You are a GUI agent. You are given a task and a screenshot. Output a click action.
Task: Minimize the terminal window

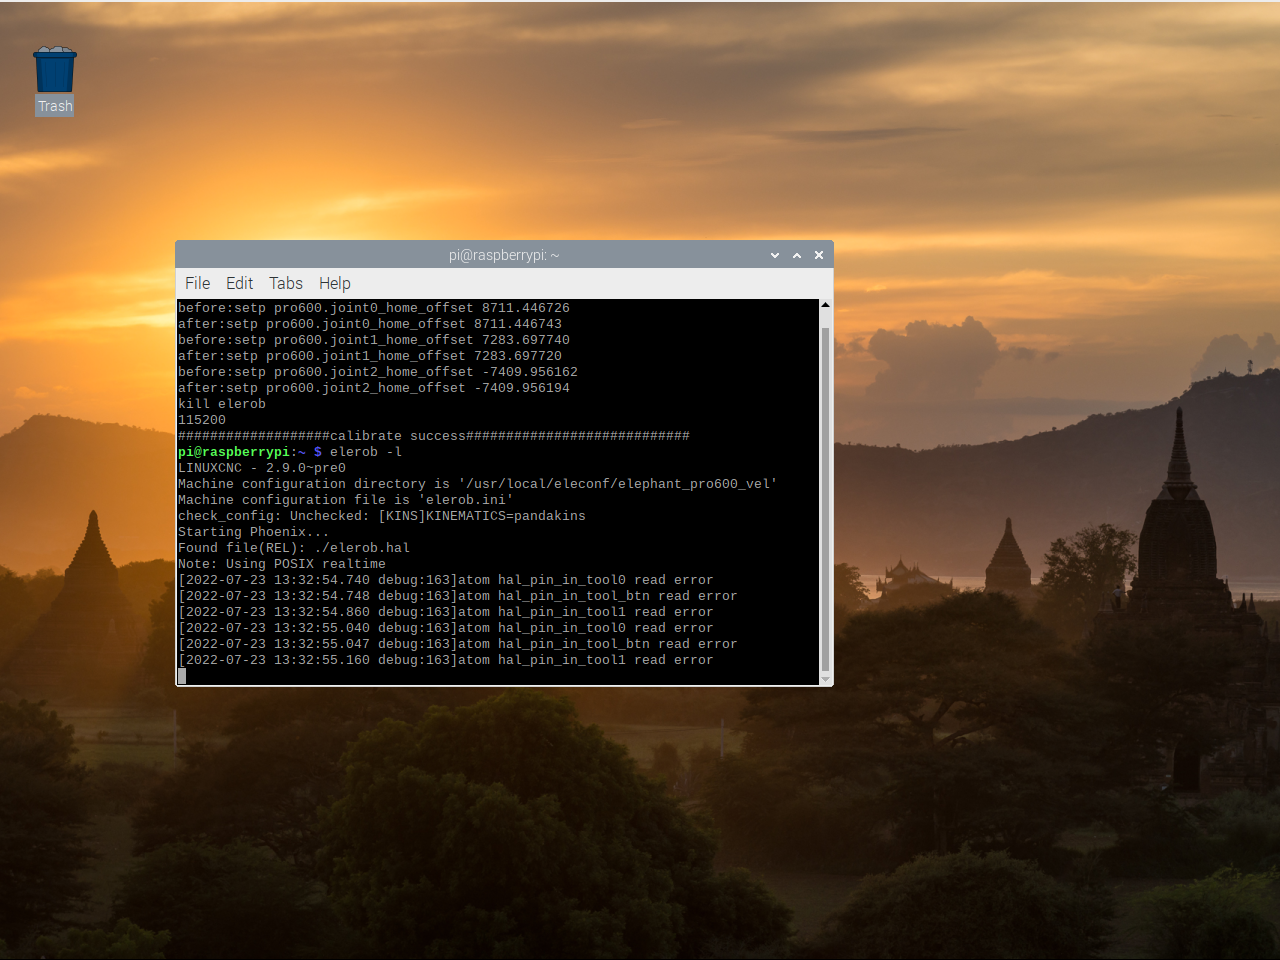775,255
